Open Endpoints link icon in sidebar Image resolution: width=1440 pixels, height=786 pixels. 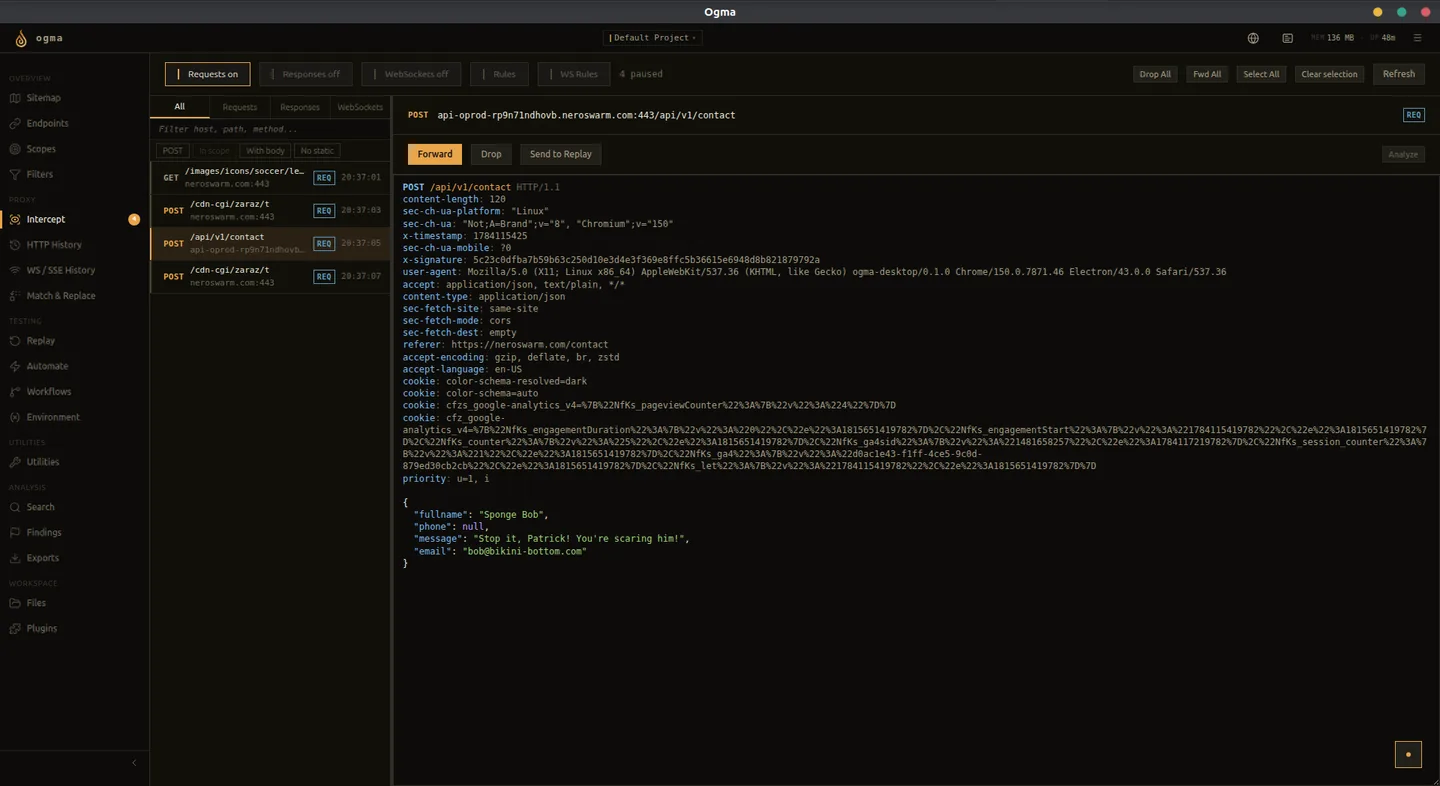(15, 123)
